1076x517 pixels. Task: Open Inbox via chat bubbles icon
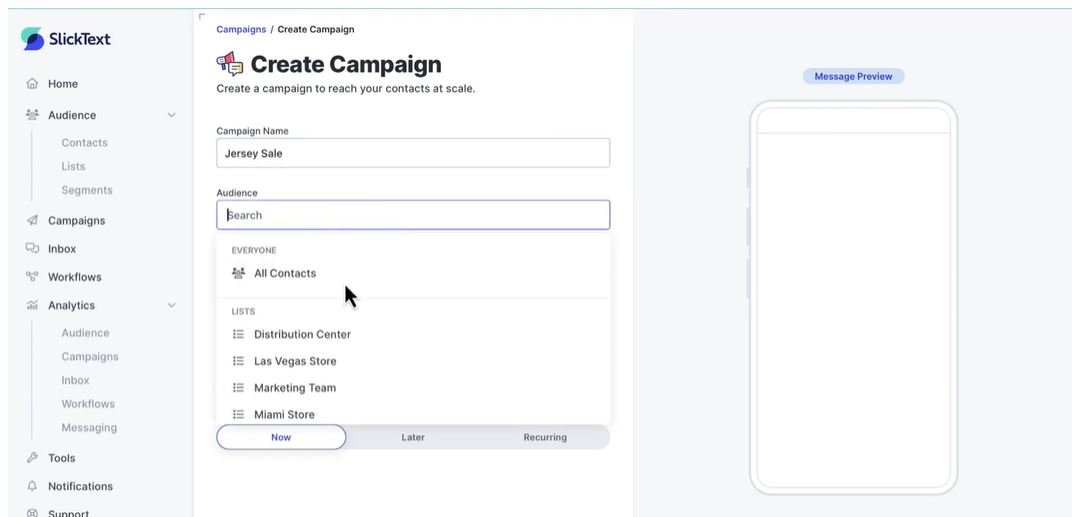tap(32, 249)
